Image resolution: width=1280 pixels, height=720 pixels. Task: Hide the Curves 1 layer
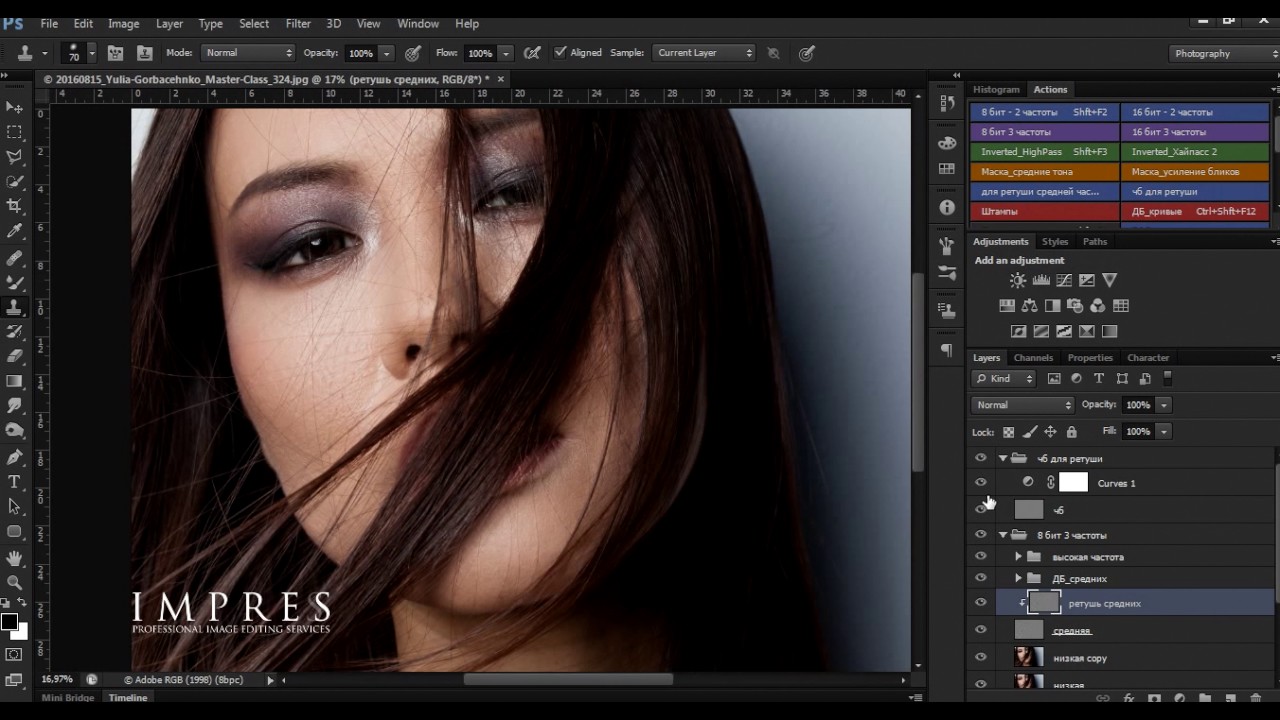[980, 483]
